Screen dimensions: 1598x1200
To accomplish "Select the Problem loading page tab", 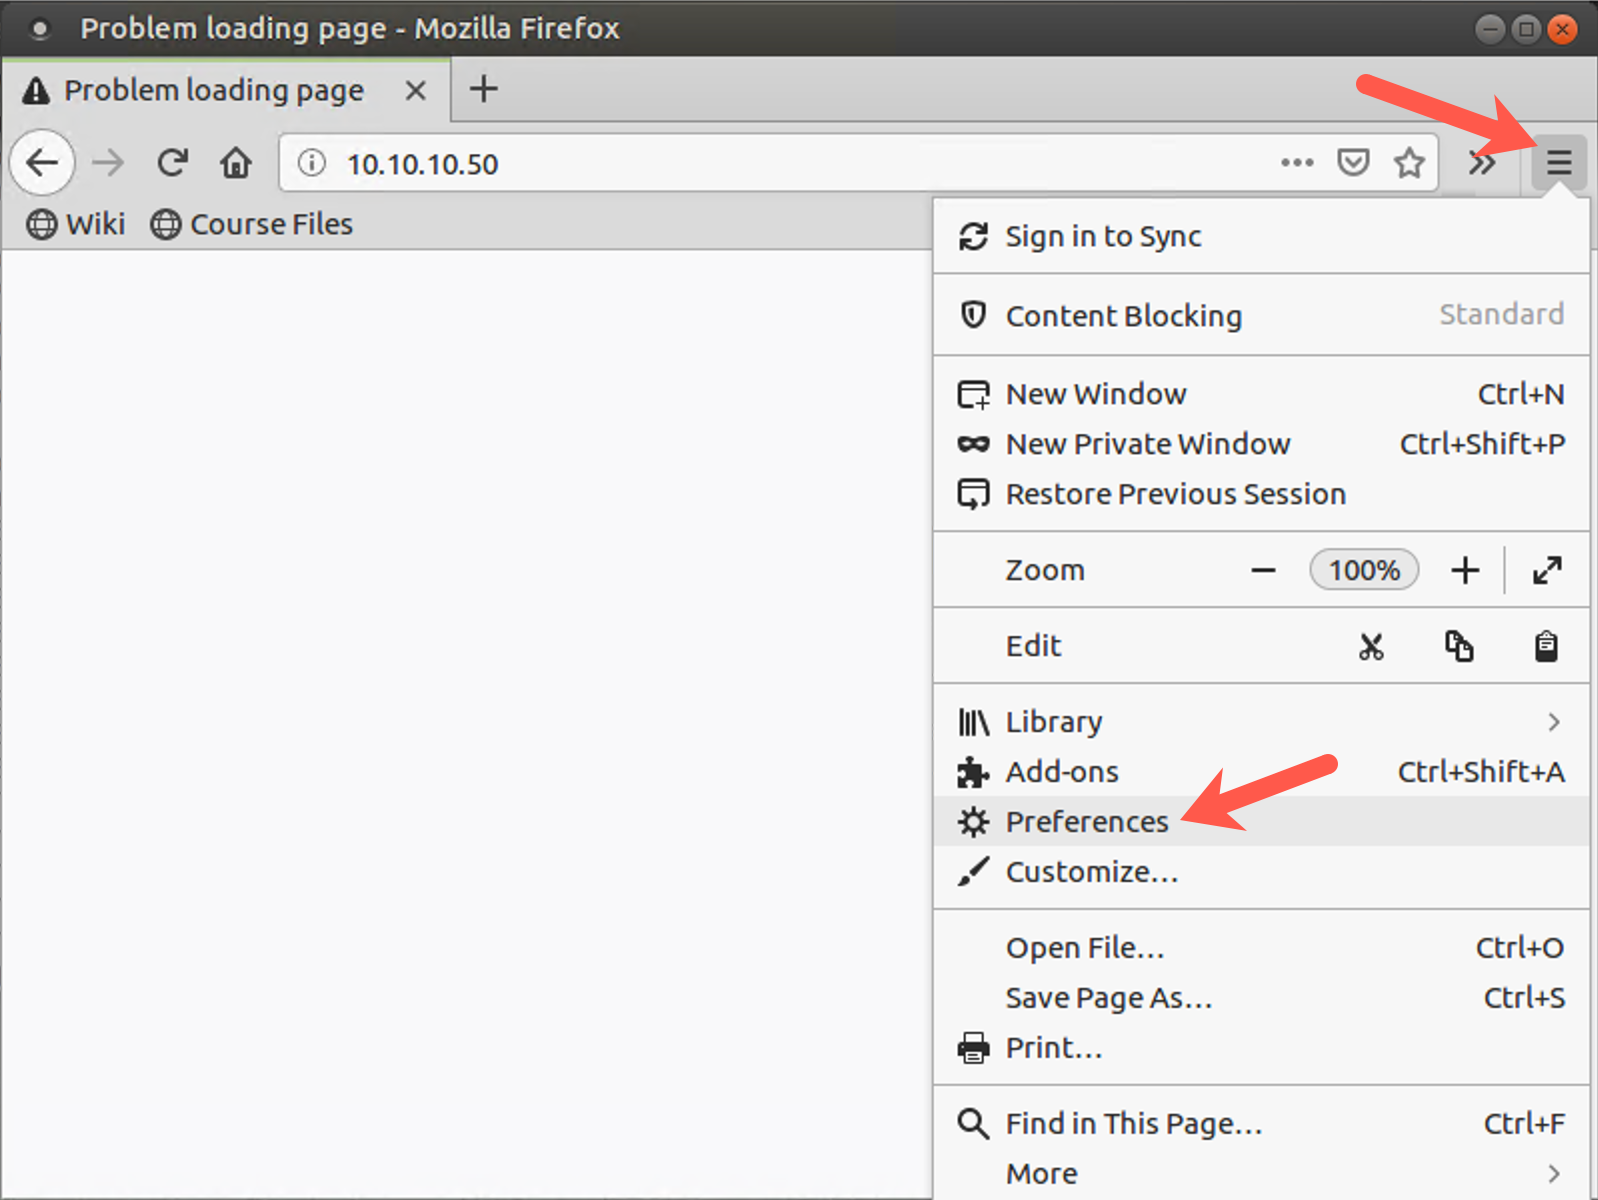I will click(x=226, y=90).
